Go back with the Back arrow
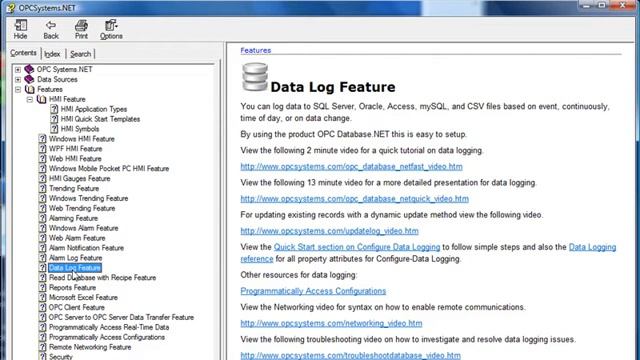This screenshot has height=360, width=640. (51, 29)
